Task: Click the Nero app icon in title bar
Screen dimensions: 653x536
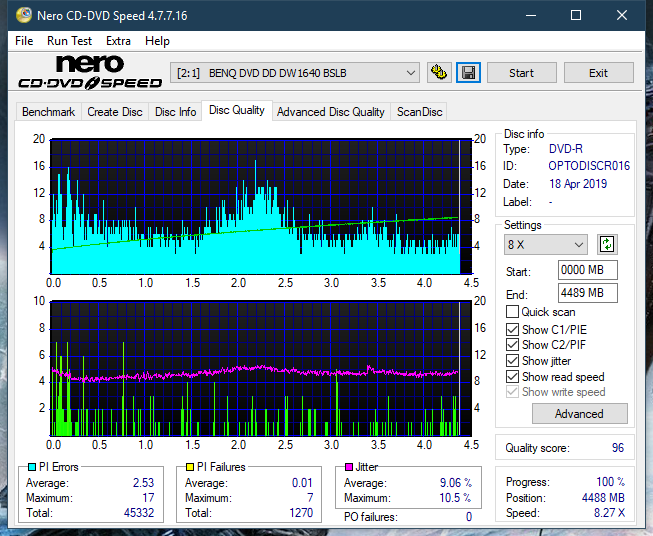Action: coord(24,15)
